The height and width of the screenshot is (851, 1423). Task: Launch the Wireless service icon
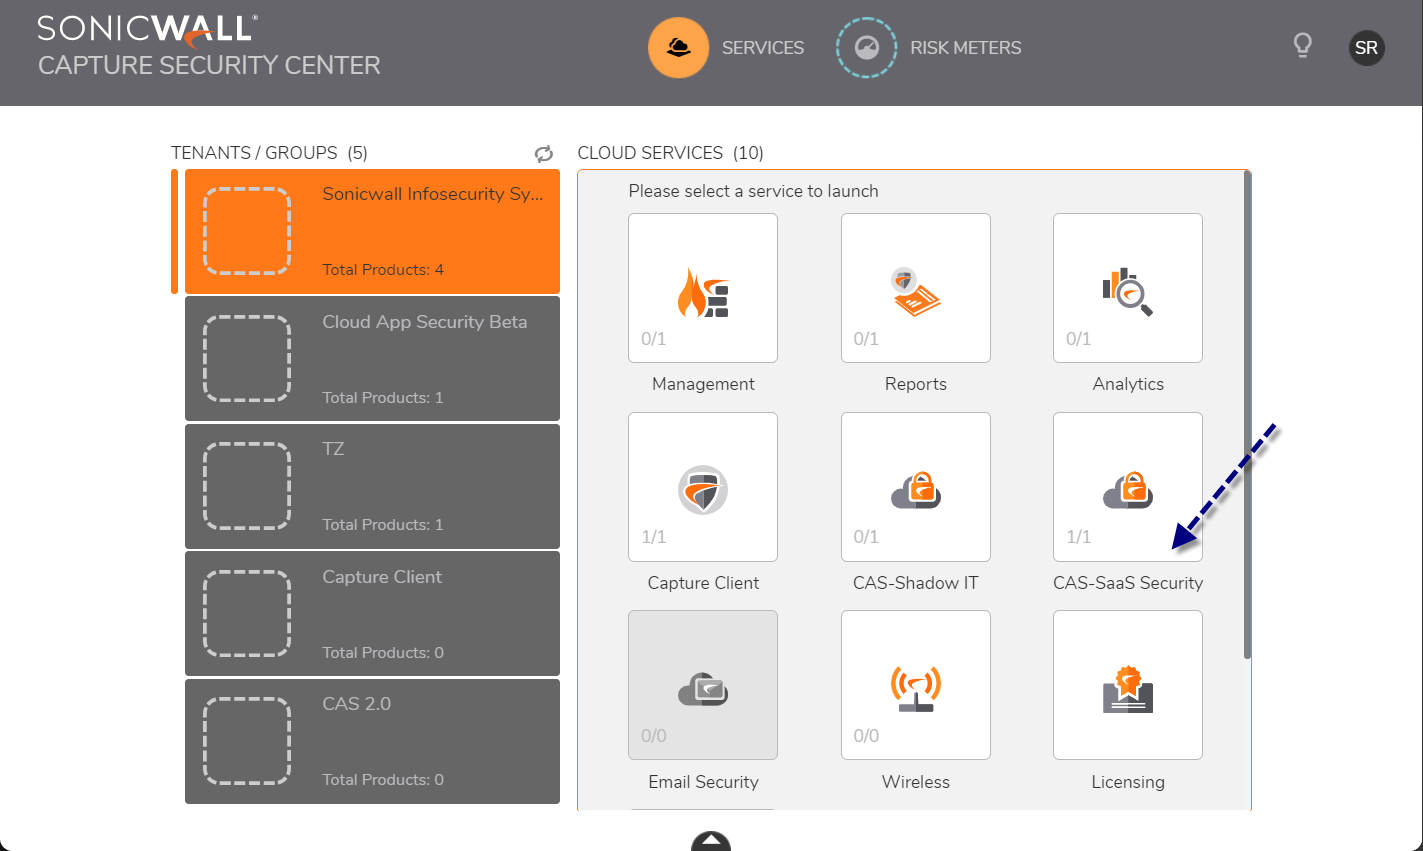point(915,685)
